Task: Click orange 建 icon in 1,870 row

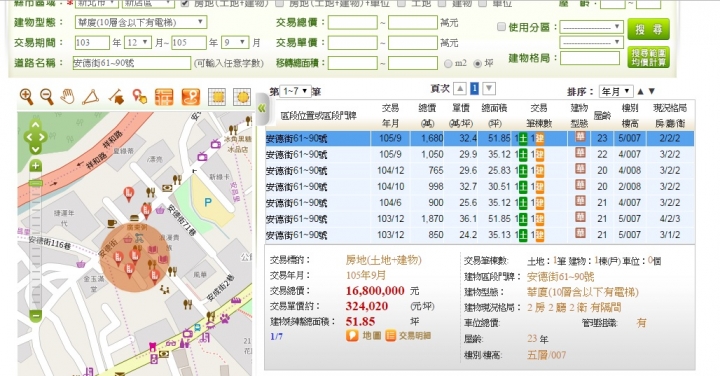Action: 540,219
